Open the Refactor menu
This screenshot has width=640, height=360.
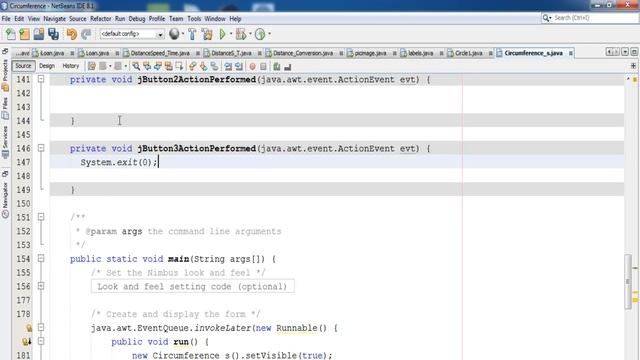click(100, 19)
